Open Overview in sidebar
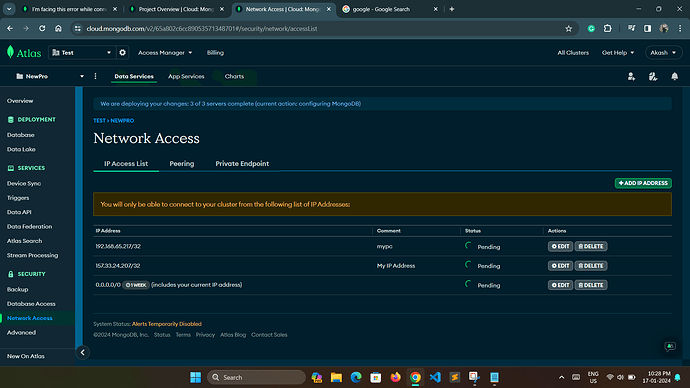The width and height of the screenshot is (690, 388). coord(20,101)
